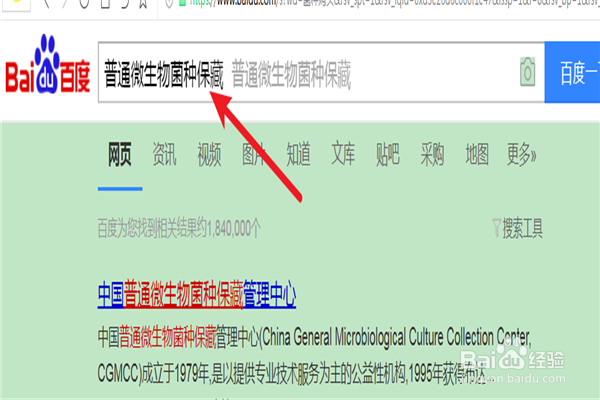Click the 百度一下 search button

[572, 72]
